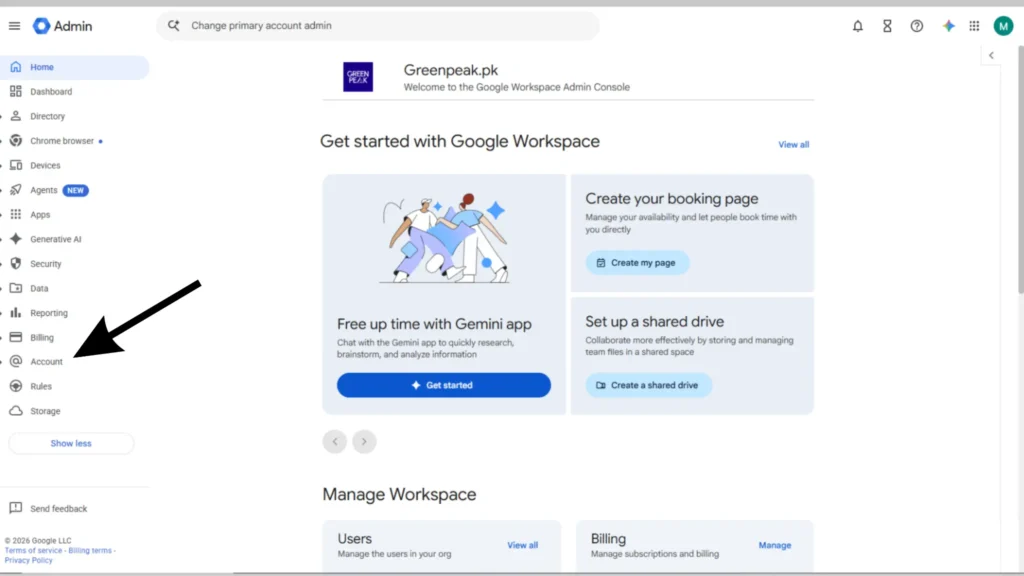Collapse the right side panel chevron
Screen dimensions: 1024x576
(x=991, y=56)
